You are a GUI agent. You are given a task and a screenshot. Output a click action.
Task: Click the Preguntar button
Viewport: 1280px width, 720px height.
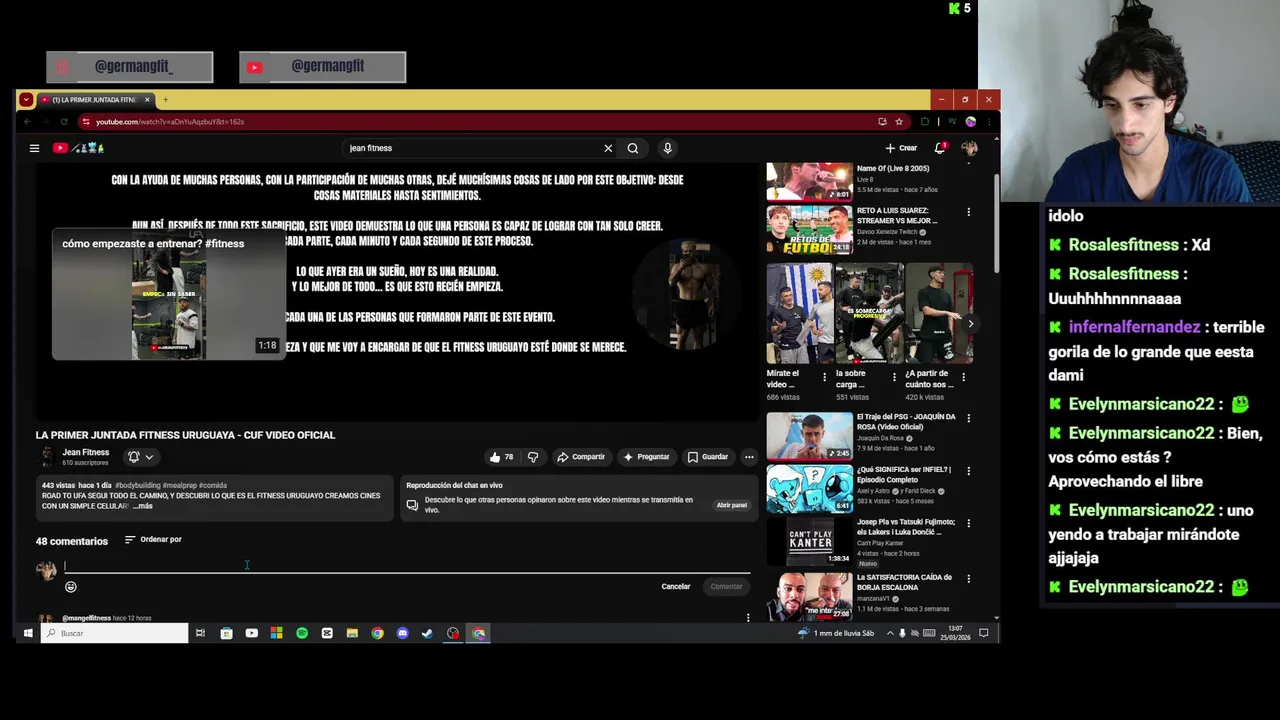pyautogui.click(x=646, y=457)
